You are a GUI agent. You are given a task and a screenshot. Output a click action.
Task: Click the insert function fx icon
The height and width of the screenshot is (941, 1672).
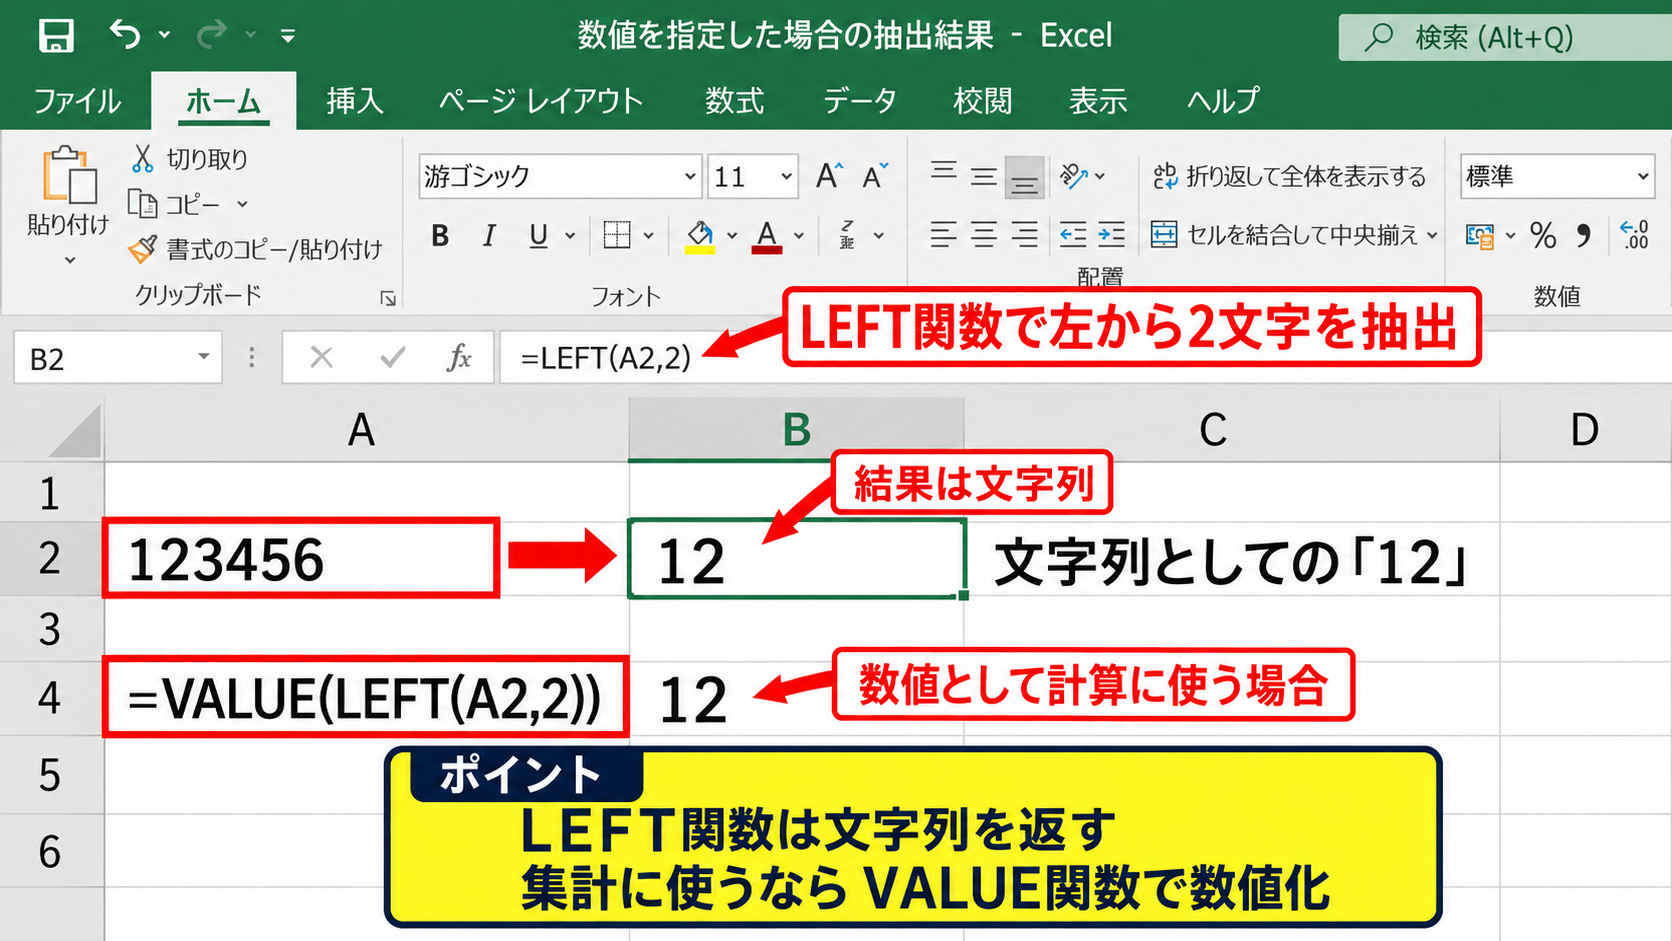coord(459,357)
